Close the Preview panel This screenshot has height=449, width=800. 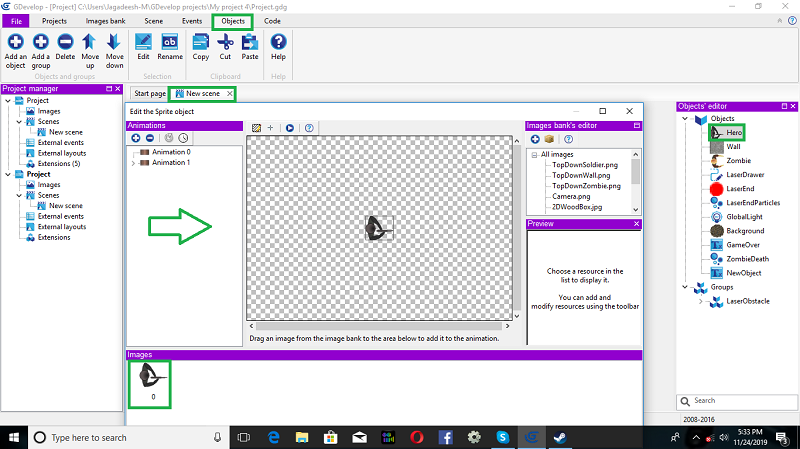click(x=636, y=224)
